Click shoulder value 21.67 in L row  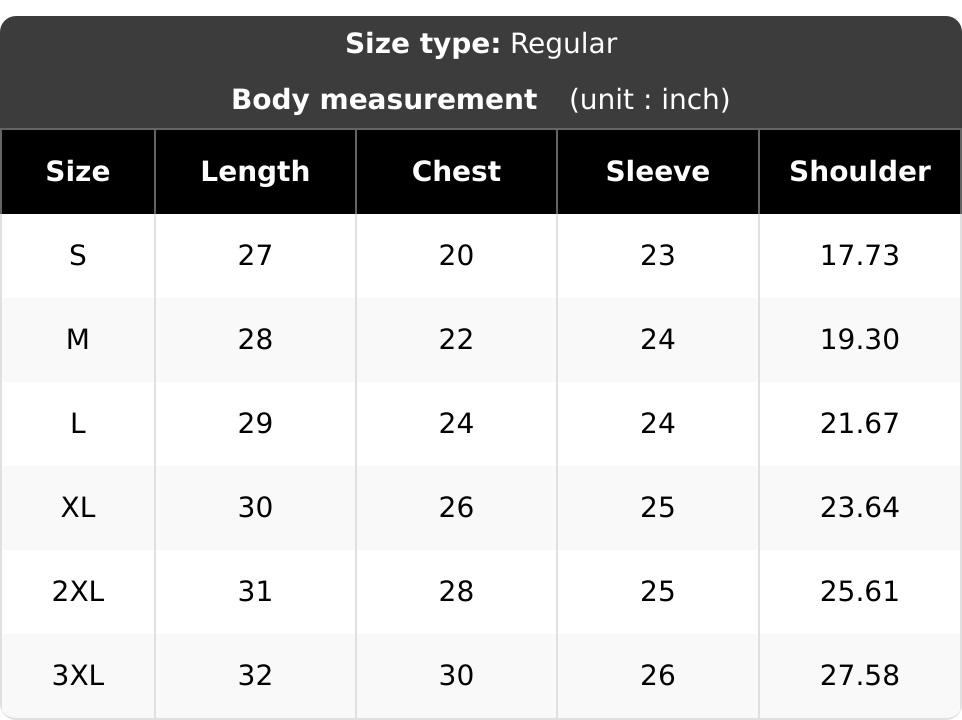tap(860, 423)
